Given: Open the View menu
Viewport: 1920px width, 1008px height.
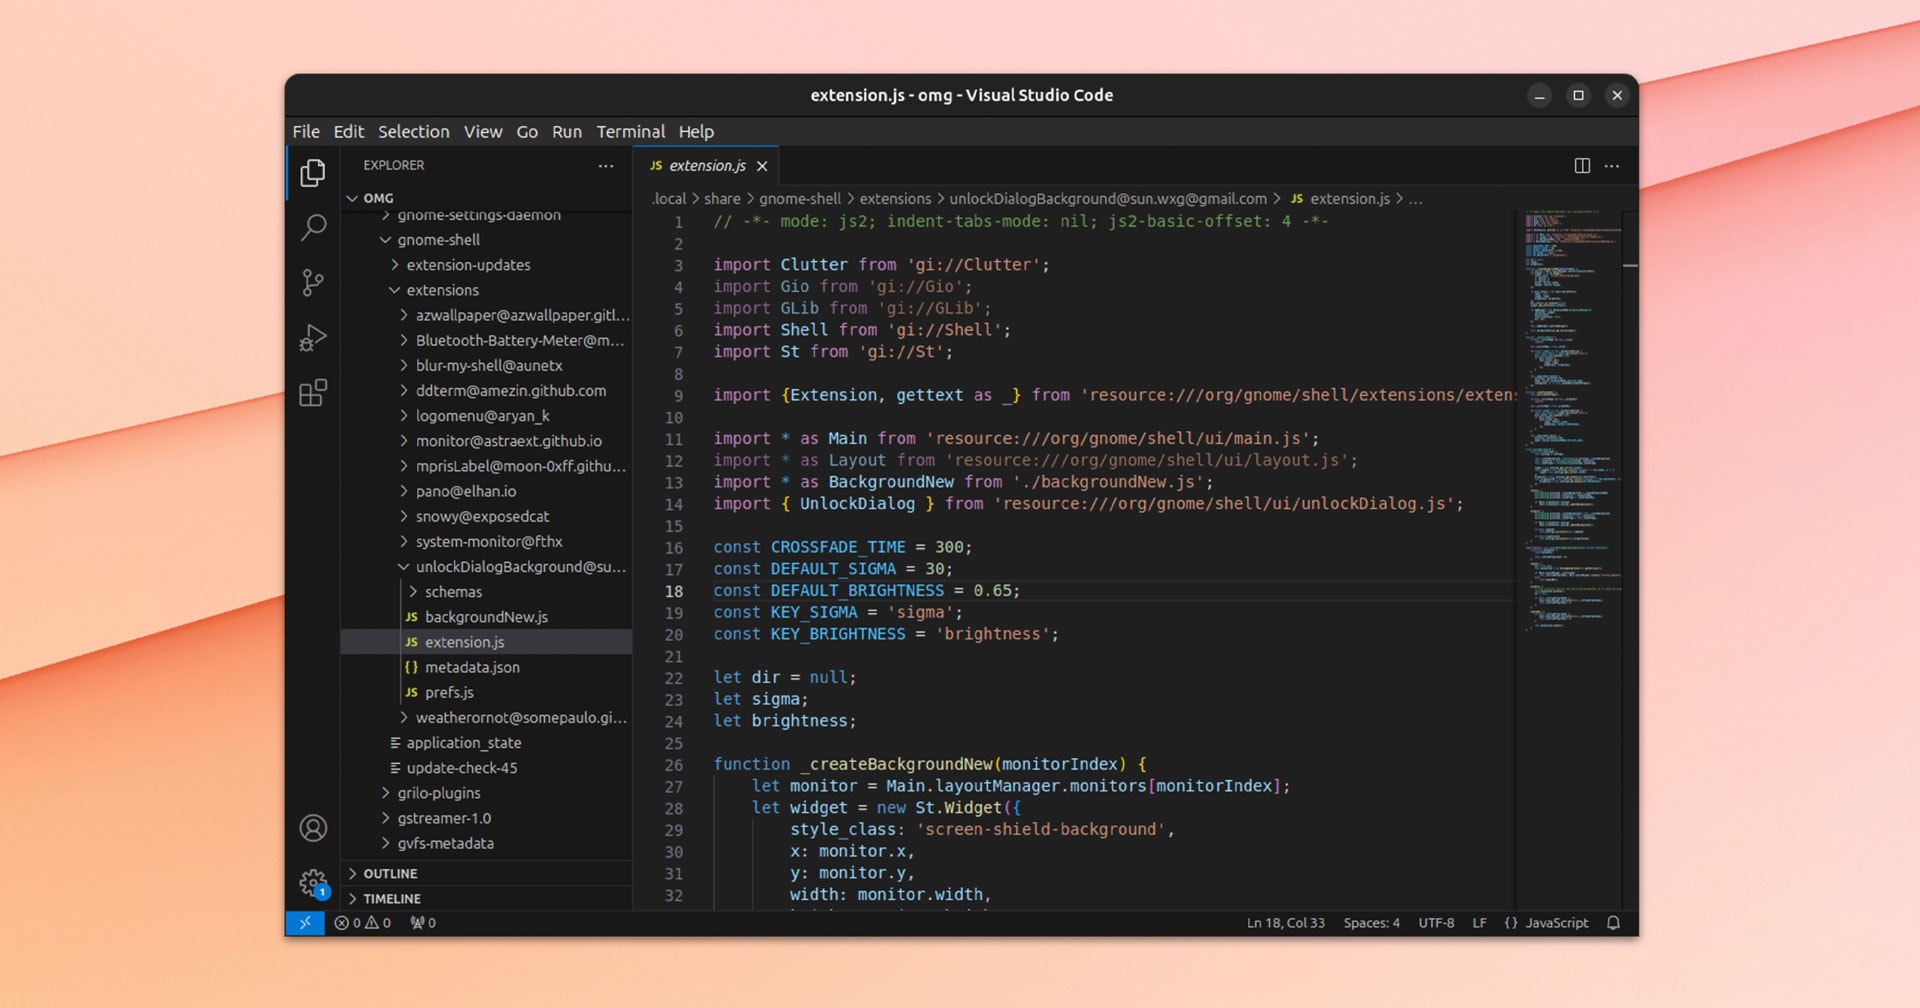Looking at the screenshot, I should [483, 131].
